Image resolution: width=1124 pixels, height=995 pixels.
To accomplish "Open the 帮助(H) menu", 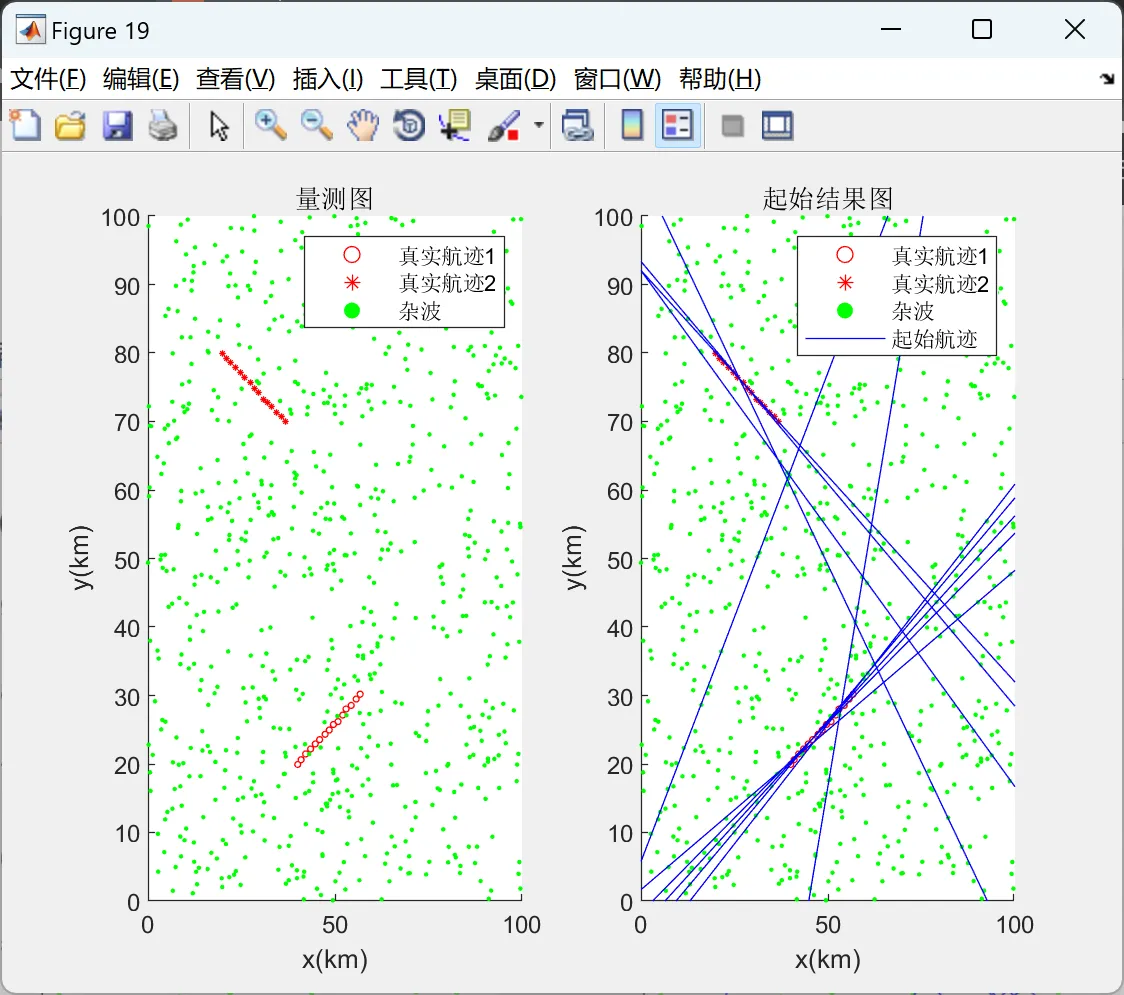I will coord(720,79).
